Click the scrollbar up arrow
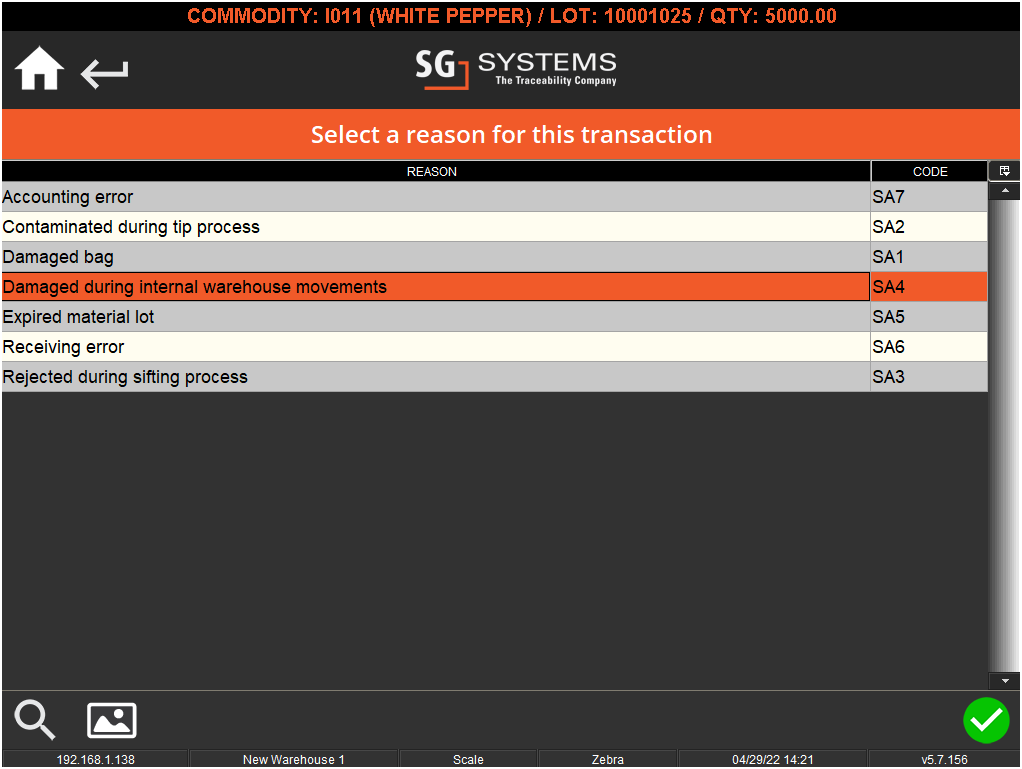The width and height of the screenshot is (1022, 769). [x=1004, y=191]
